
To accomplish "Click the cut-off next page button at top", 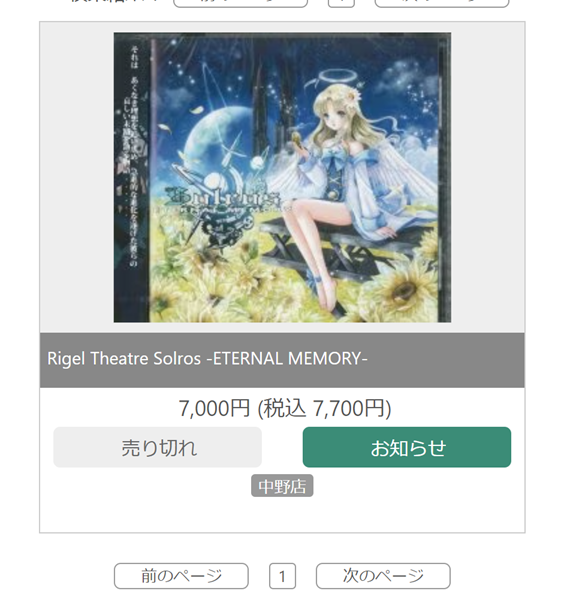I will pos(442,3).
